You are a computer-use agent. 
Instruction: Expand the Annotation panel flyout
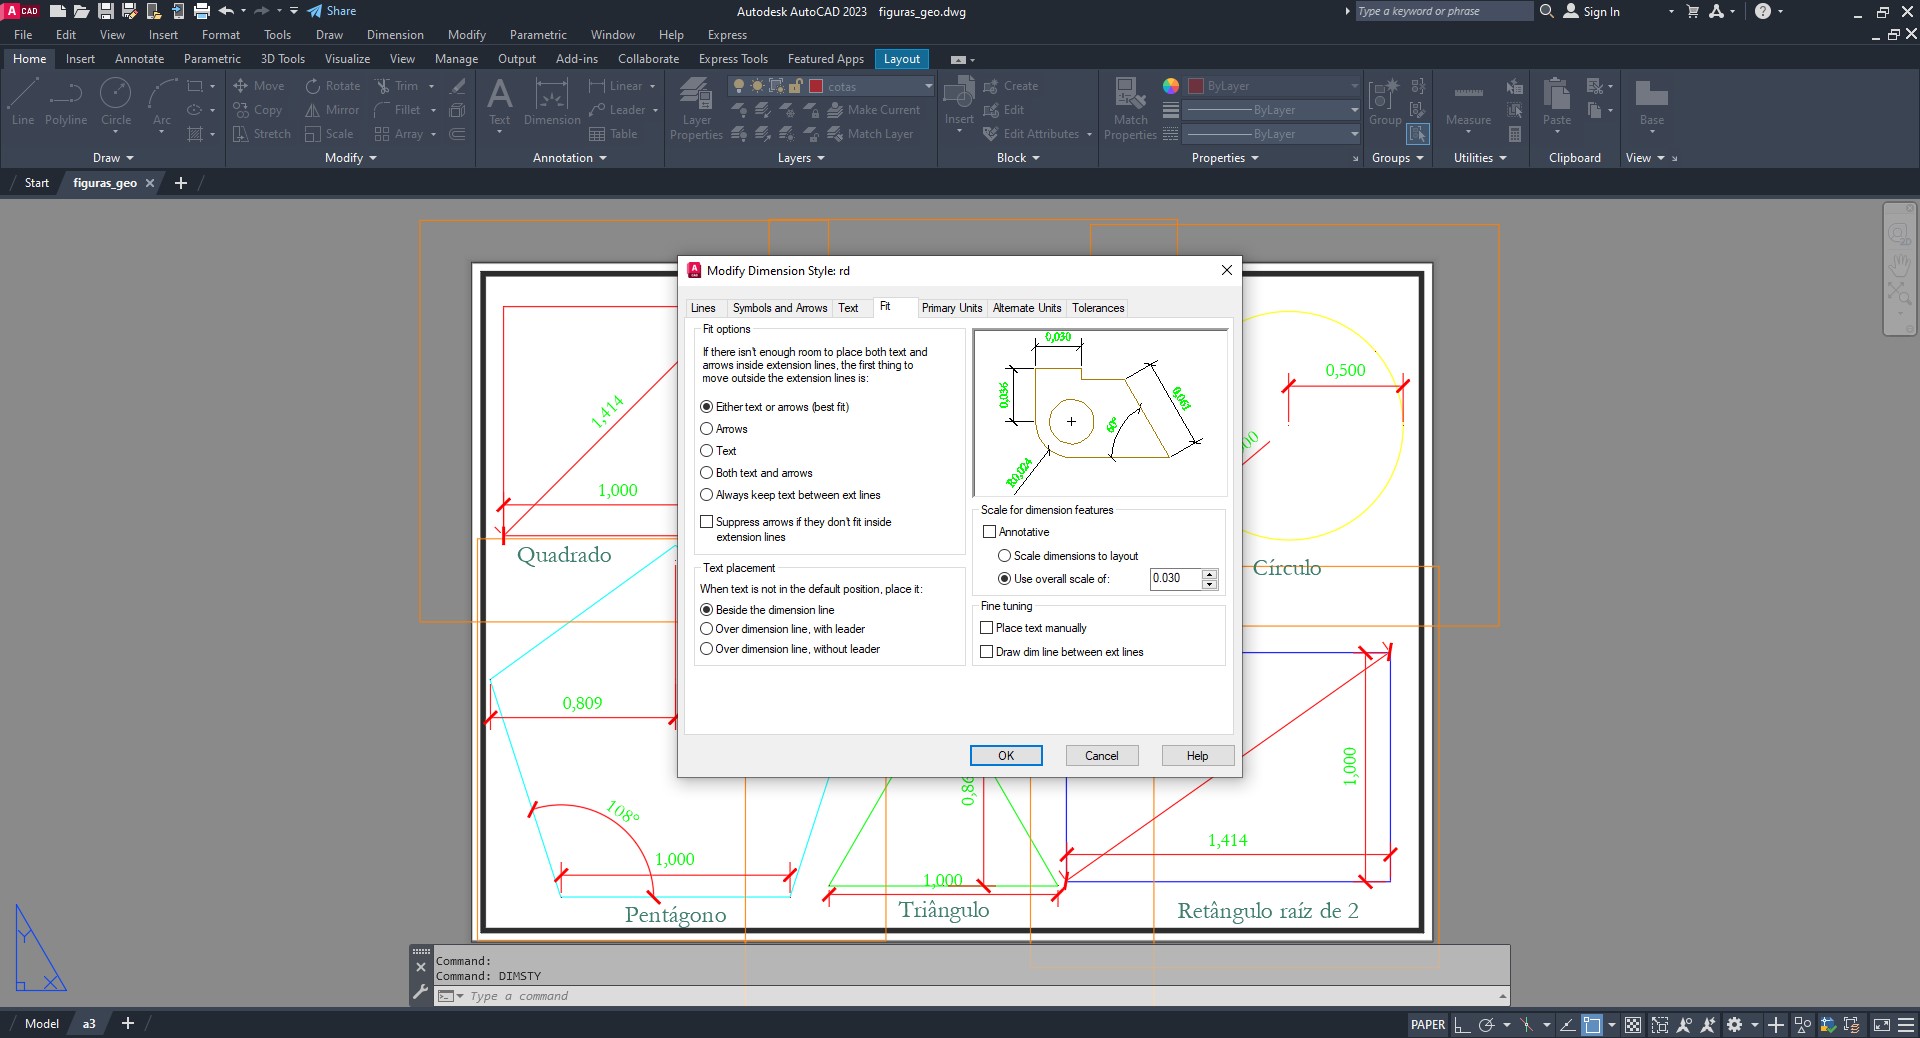point(569,158)
